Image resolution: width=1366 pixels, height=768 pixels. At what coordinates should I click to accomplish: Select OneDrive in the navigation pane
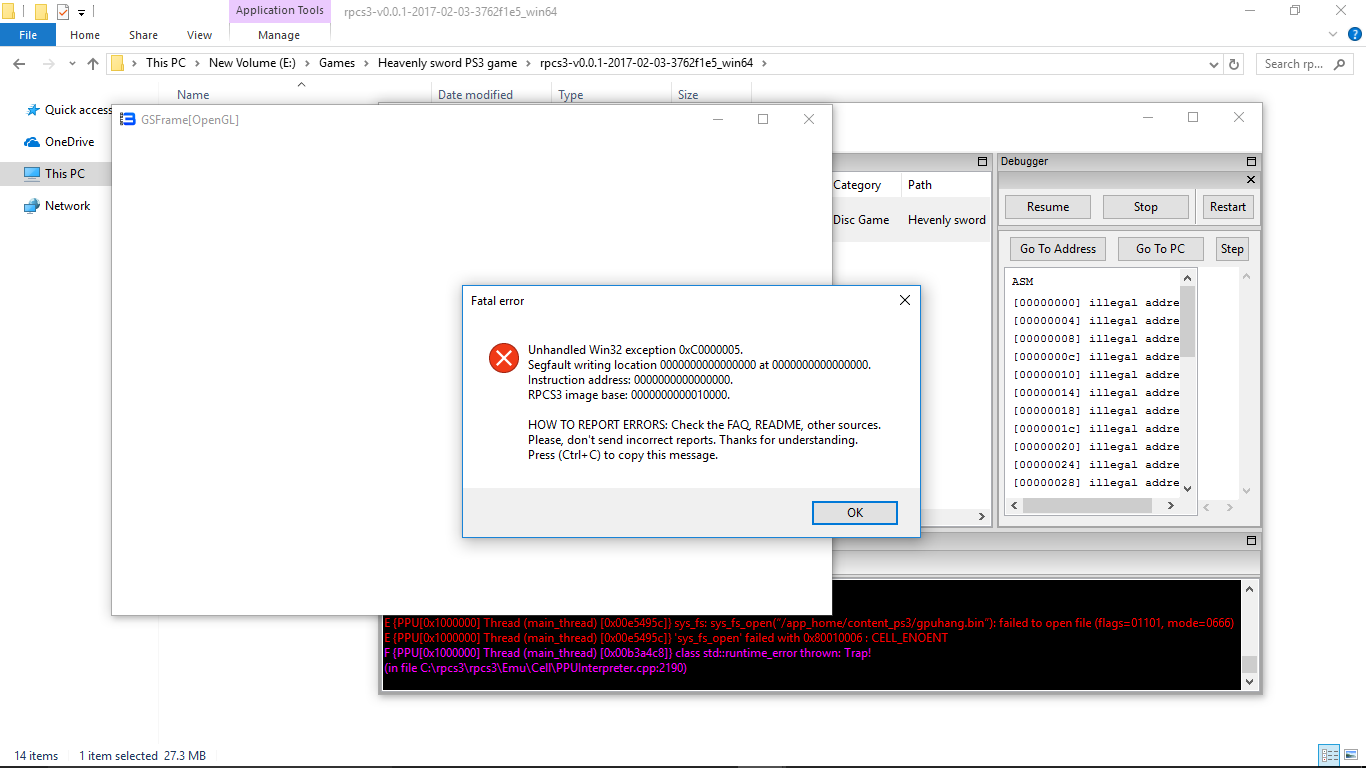point(60,142)
